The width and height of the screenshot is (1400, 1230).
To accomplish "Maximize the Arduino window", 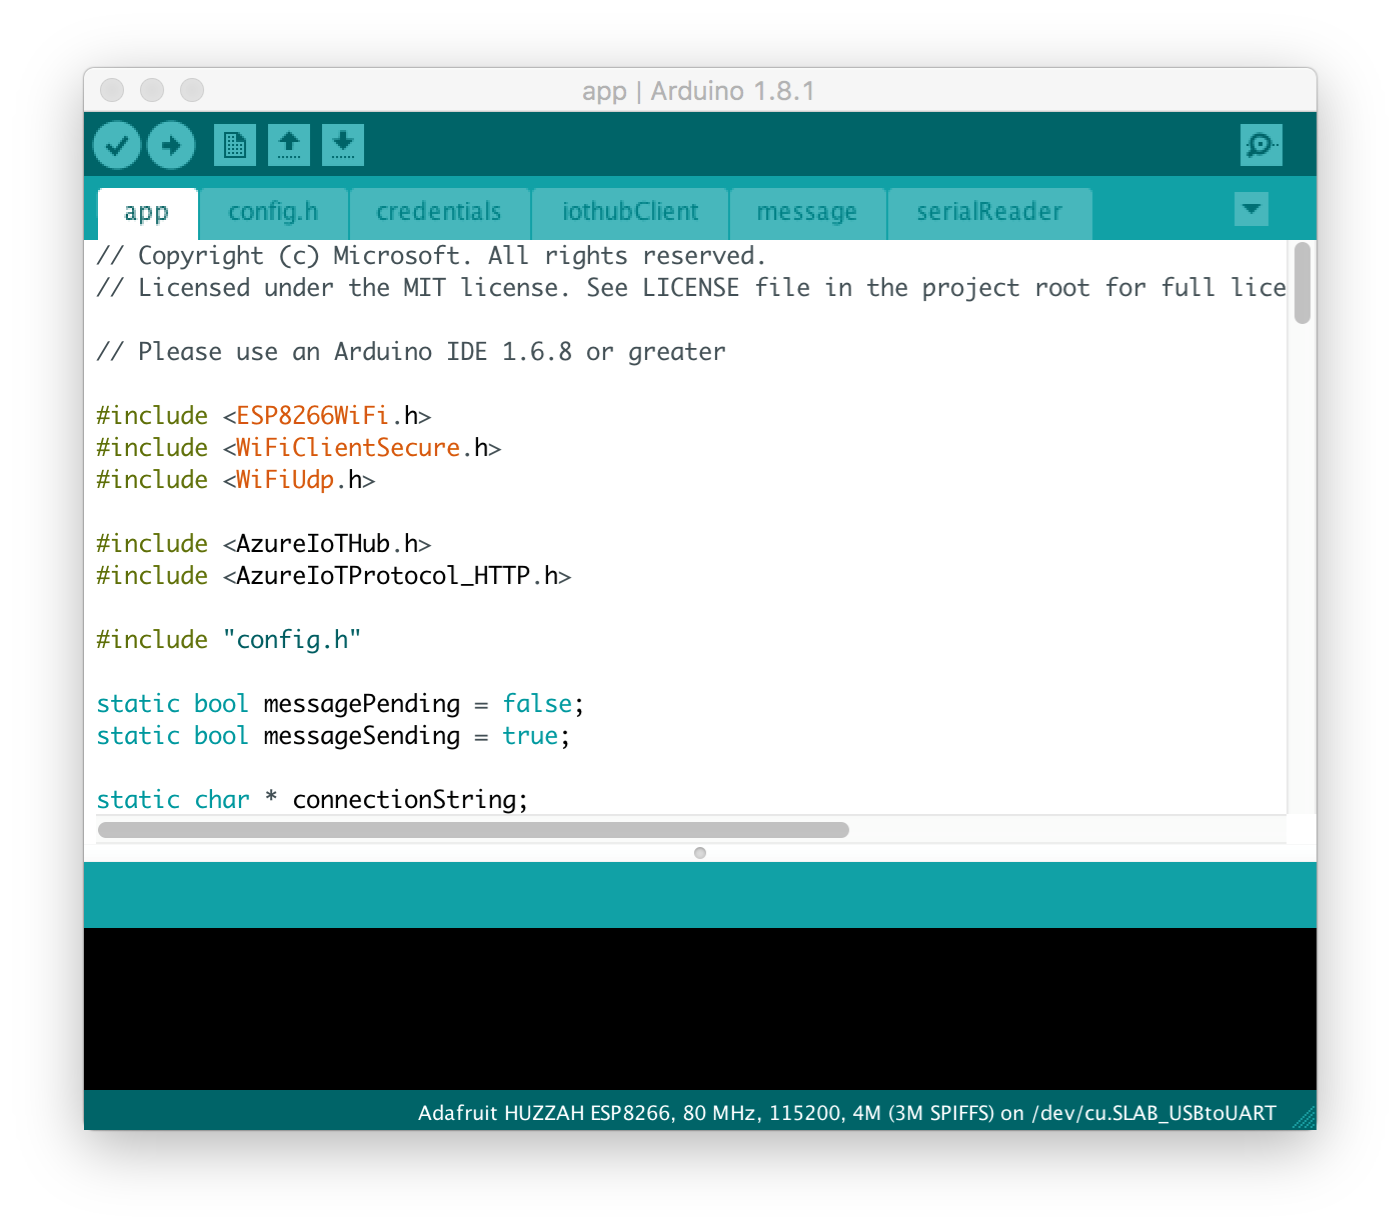I will 192,90.
